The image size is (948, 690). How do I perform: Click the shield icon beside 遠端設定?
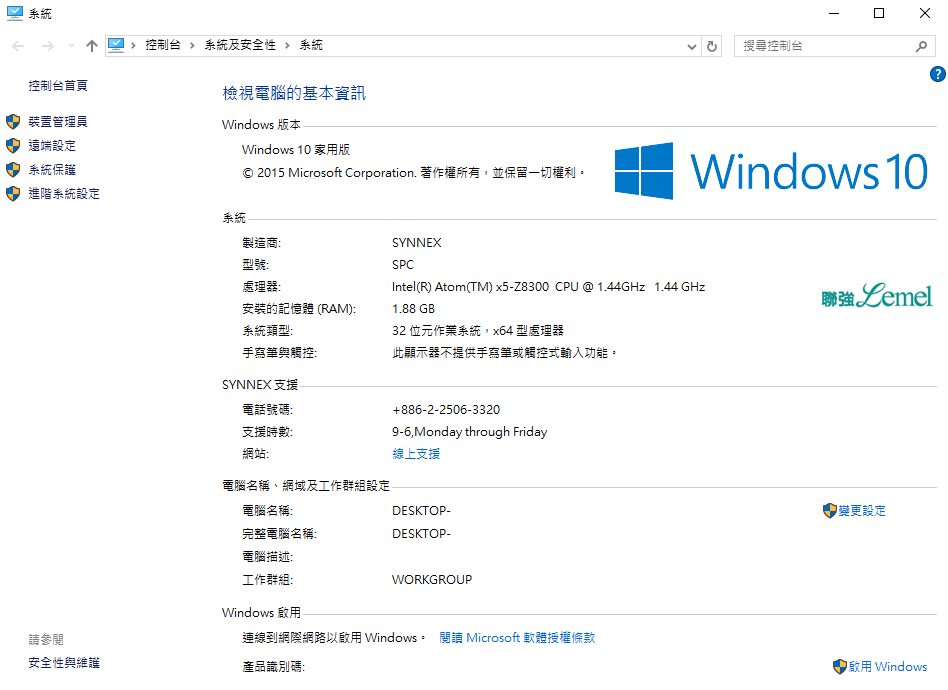[x=13, y=146]
